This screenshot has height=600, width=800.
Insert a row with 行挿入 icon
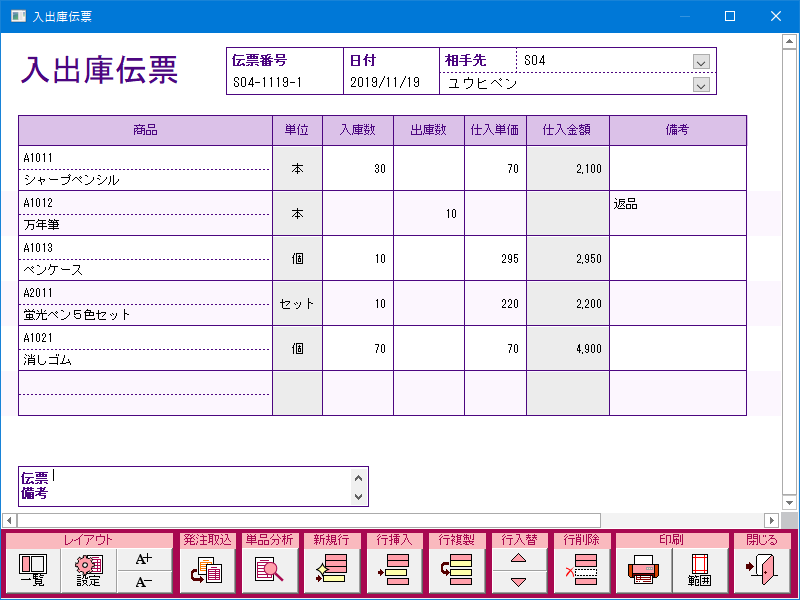pos(394,570)
